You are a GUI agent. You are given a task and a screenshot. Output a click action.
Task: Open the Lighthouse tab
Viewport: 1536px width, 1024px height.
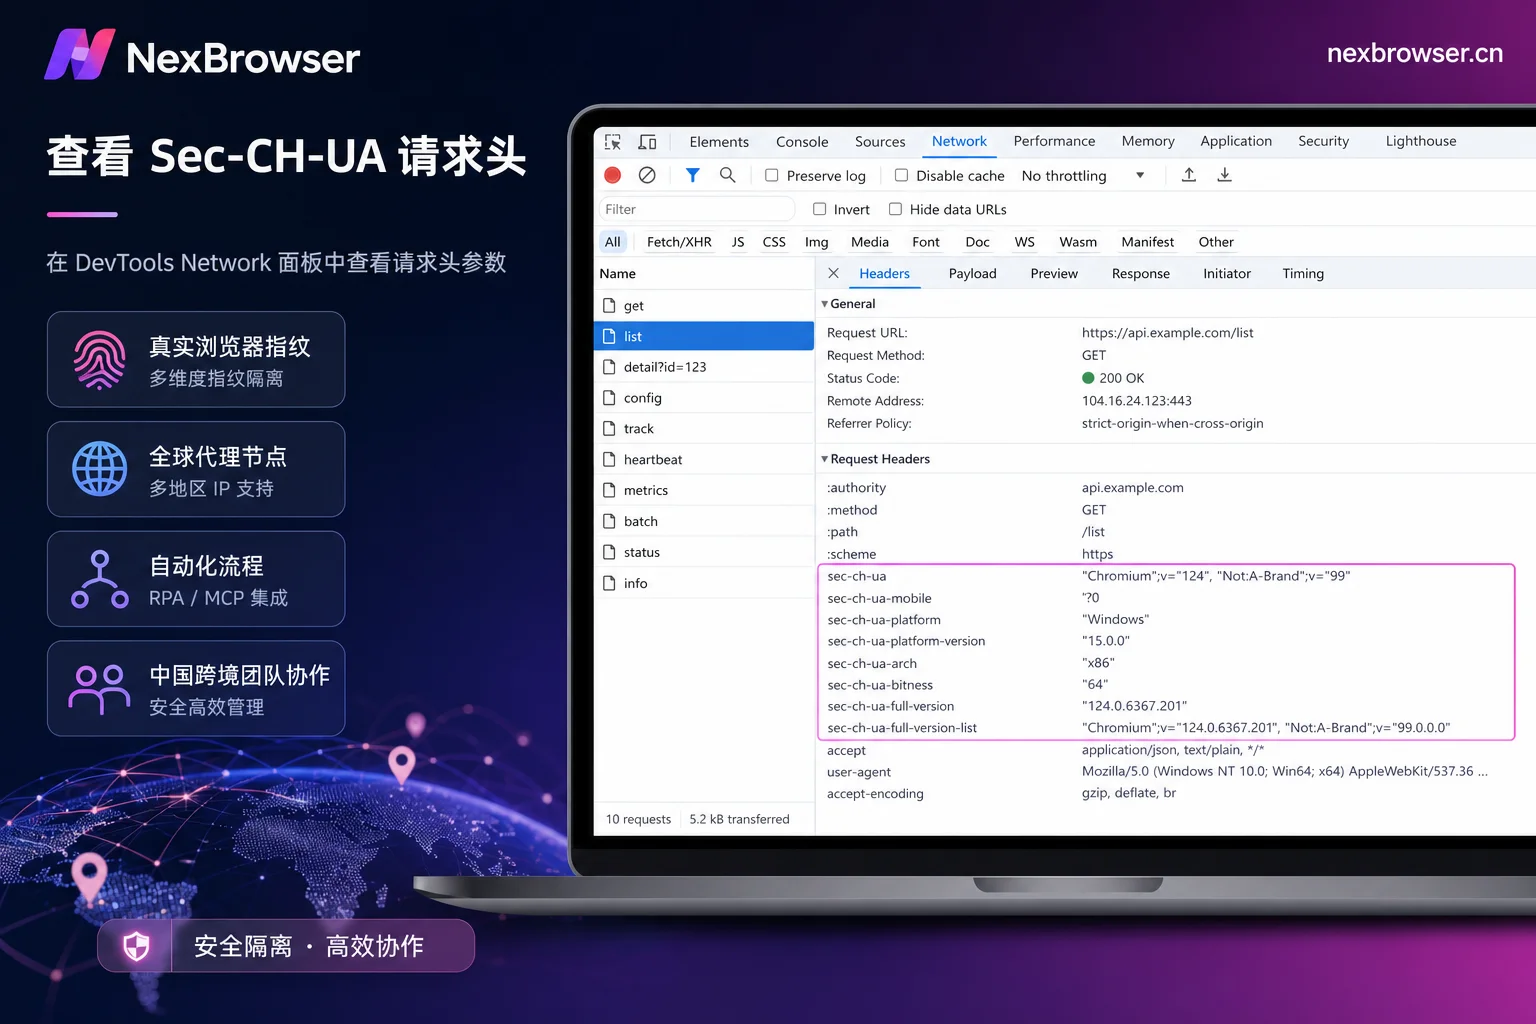[x=1421, y=142]
